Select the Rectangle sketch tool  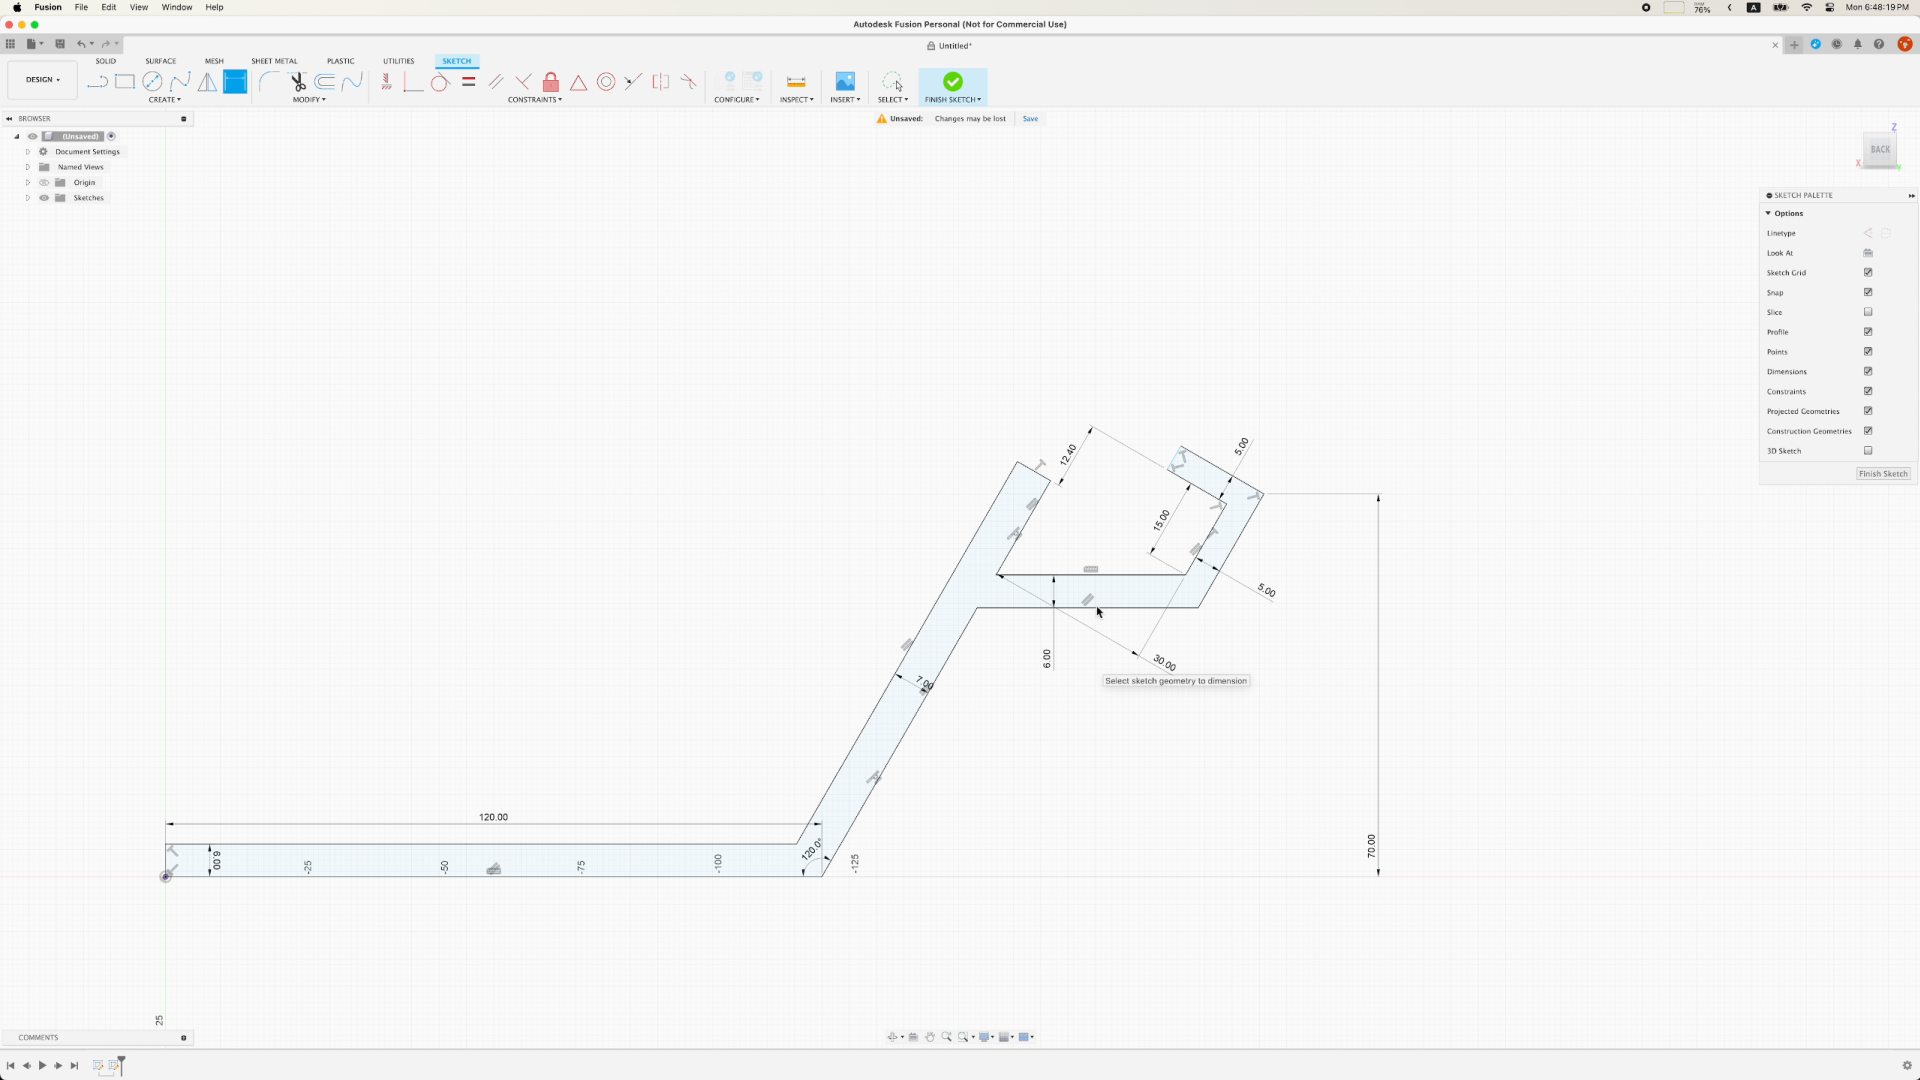point(125,82)
